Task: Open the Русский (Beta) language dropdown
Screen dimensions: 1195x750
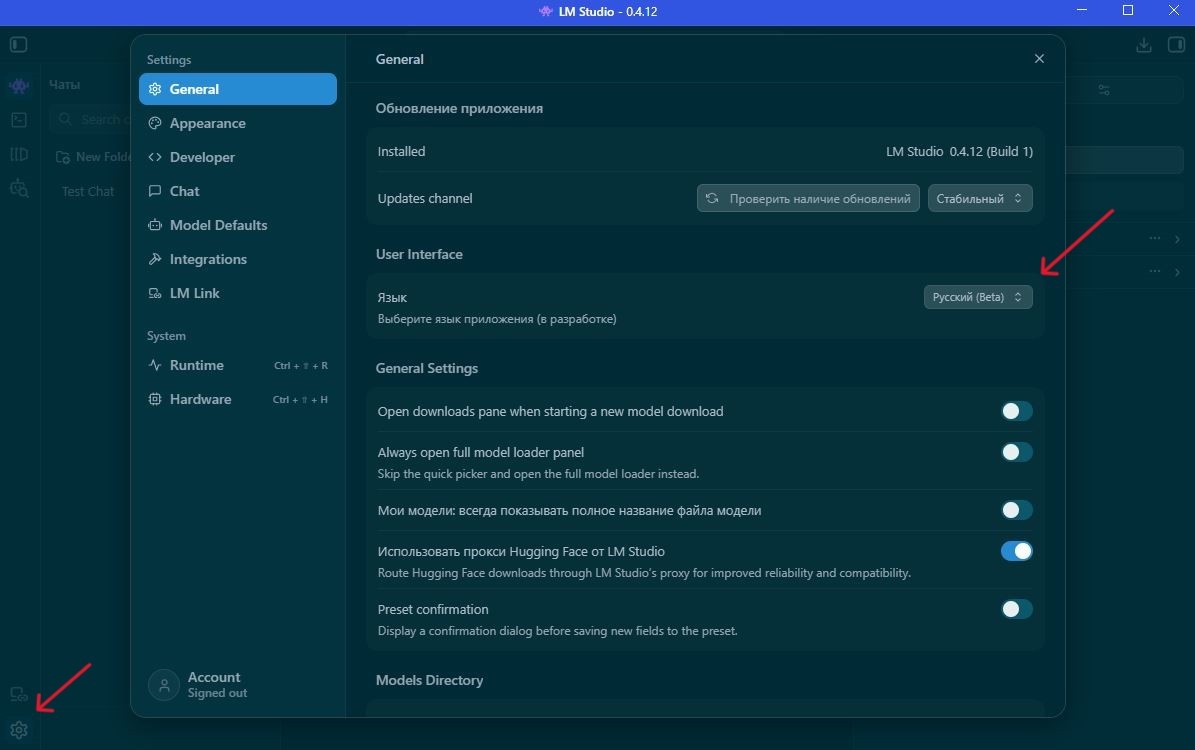Action: pos(978,297)
